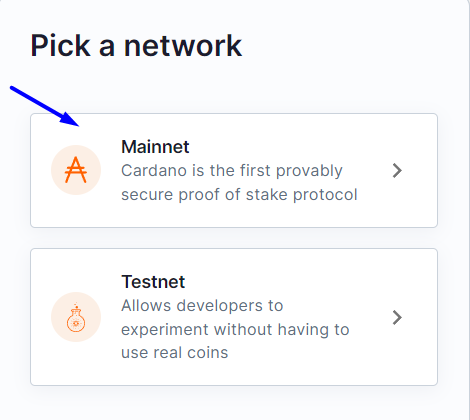Click the Testnet flask icon
This screenshot has height=420, width=470.
tap(76, 318)
